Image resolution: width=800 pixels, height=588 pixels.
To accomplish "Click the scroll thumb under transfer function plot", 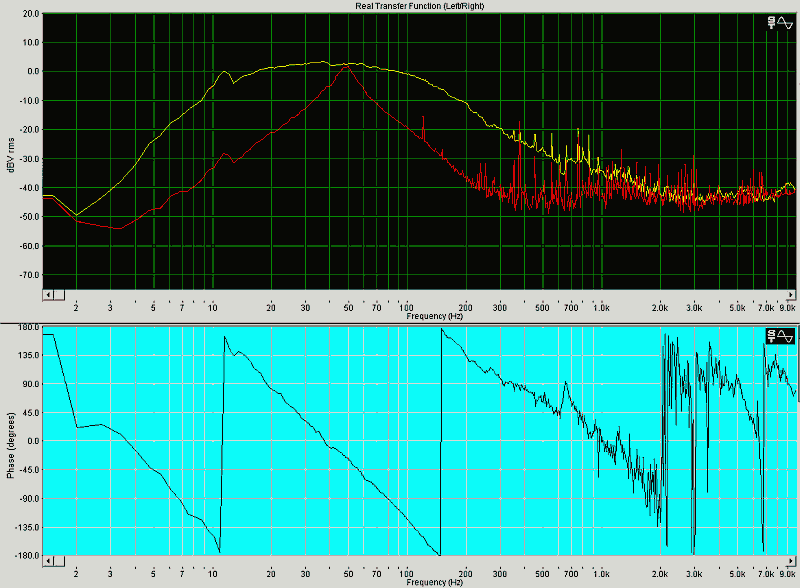I will pyautogui.click(x=59, y=295).
